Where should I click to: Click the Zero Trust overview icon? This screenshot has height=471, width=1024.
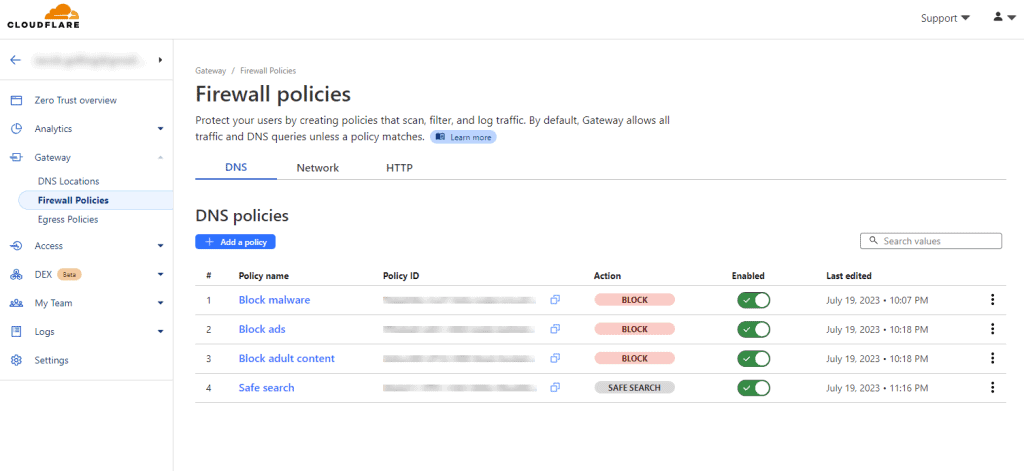(17, 101)
